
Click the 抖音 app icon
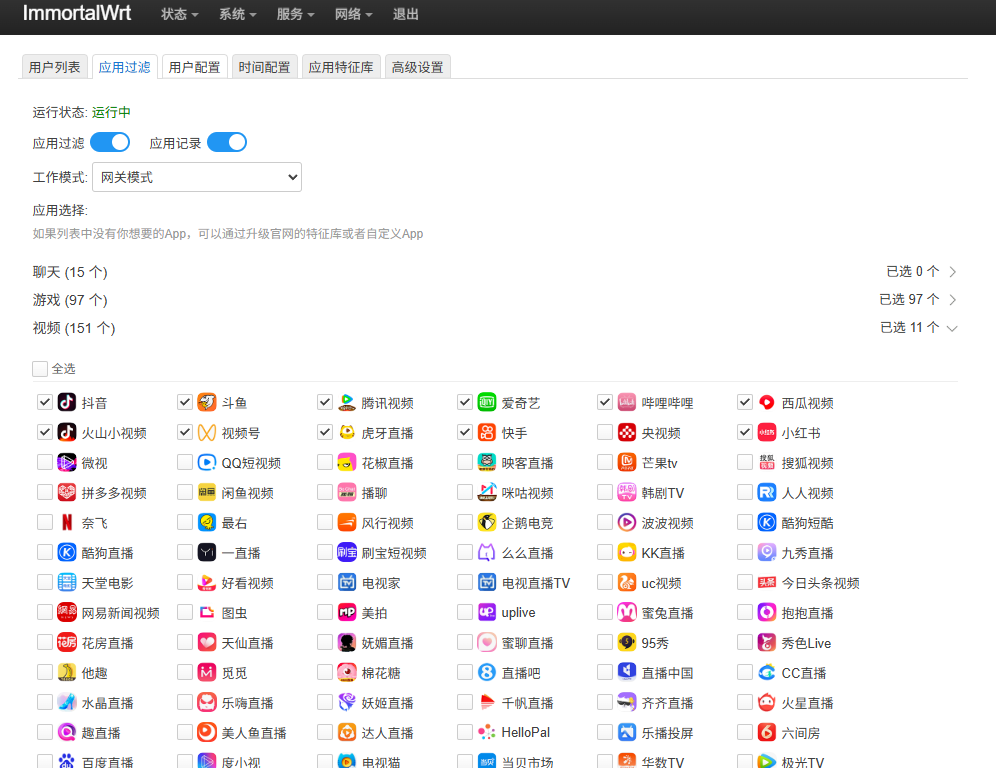click(67, 402)
